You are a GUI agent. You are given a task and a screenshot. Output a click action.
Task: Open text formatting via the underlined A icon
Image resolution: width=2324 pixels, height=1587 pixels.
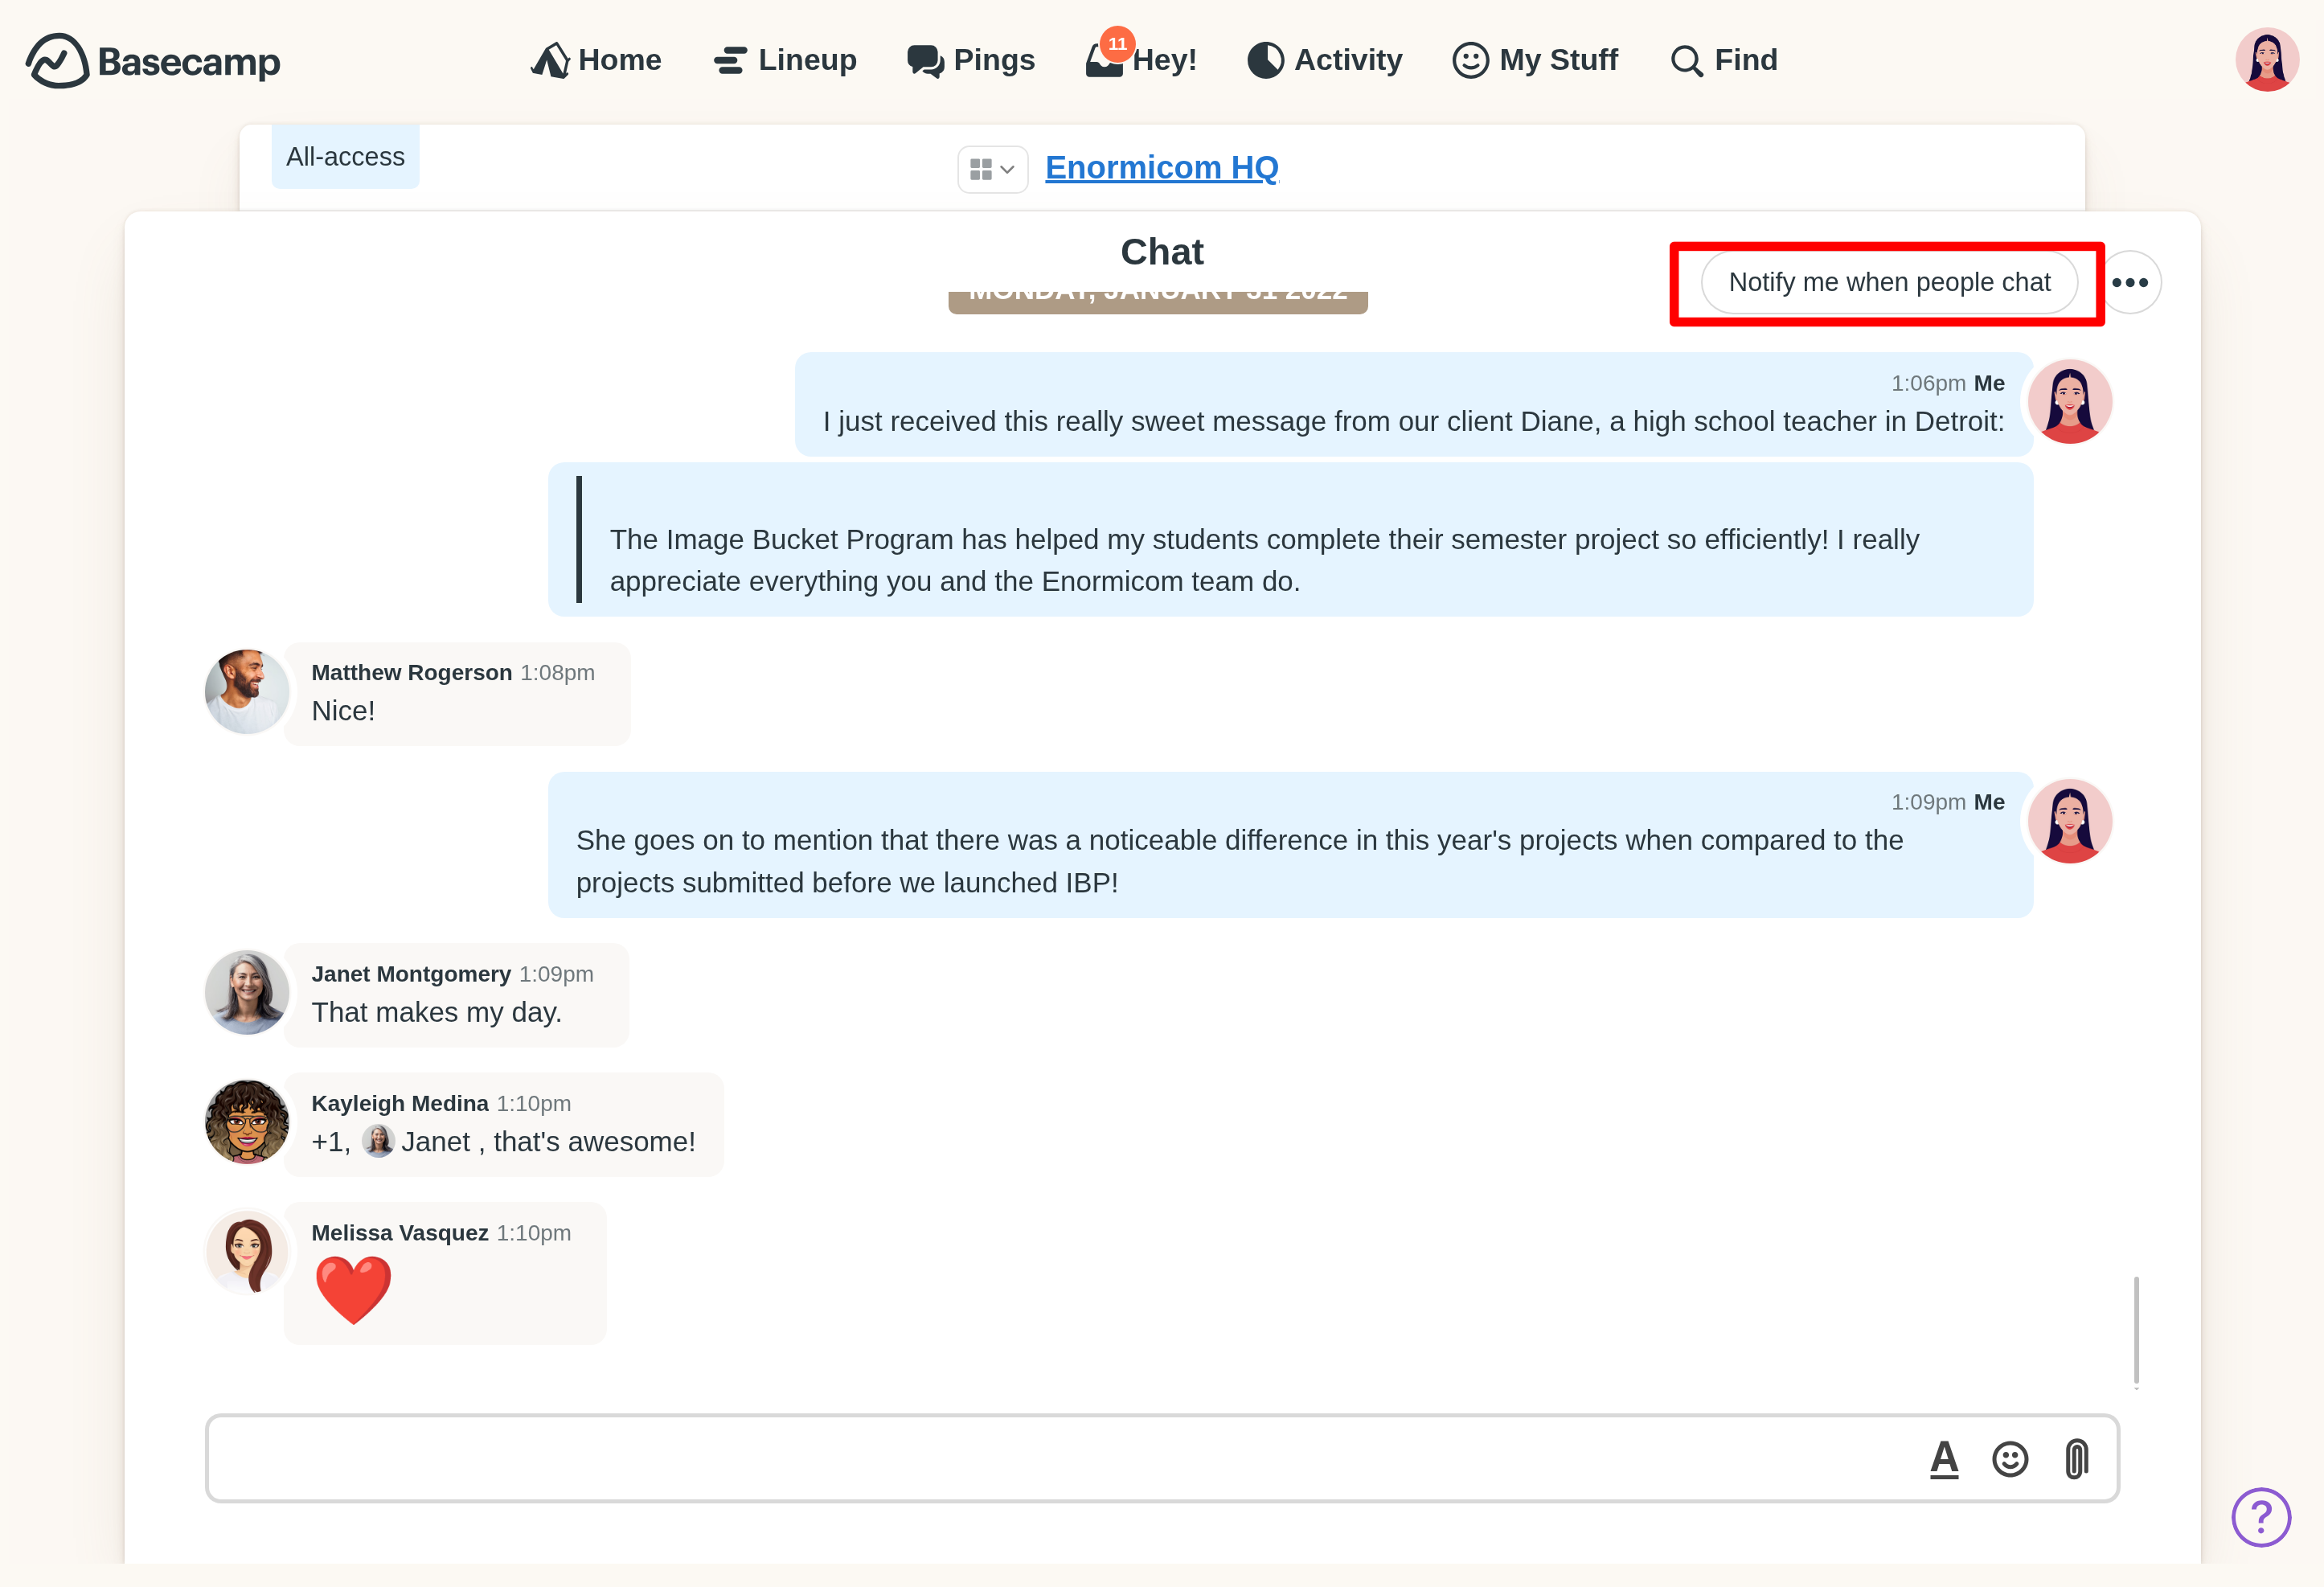point(1944,1459)
